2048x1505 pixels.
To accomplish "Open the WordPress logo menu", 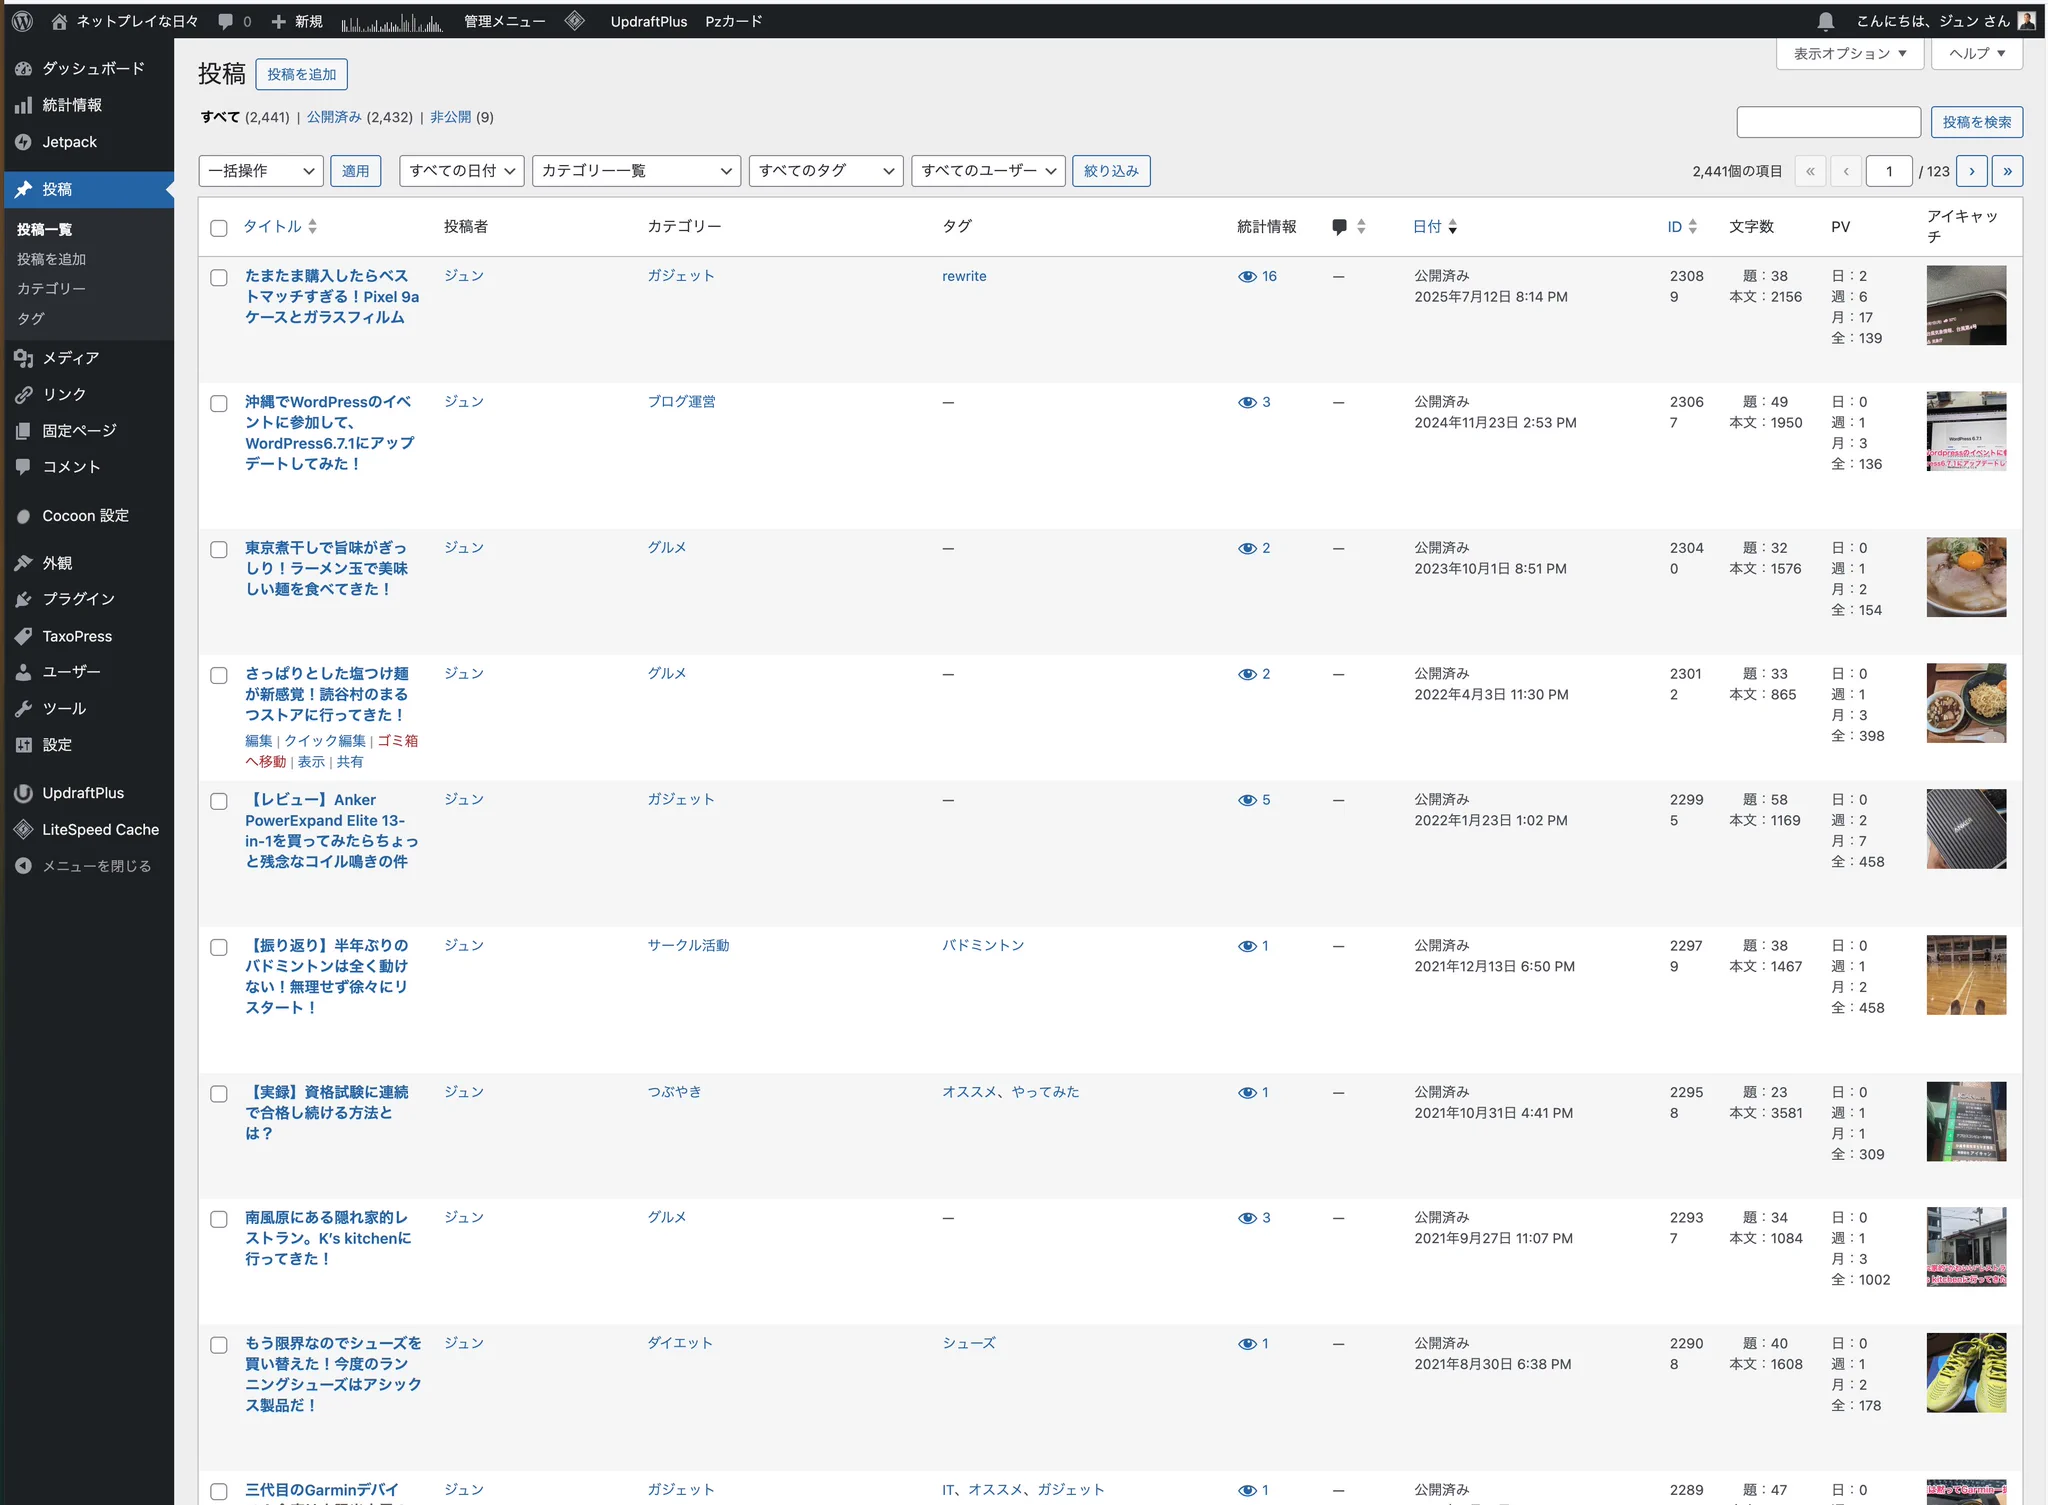I will pos(22,21).
